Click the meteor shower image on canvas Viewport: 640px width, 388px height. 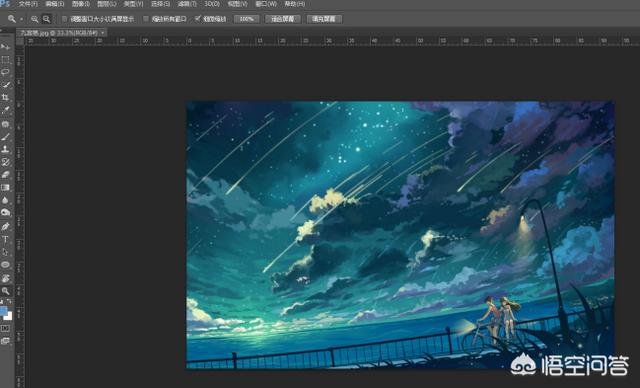[400, 235]
